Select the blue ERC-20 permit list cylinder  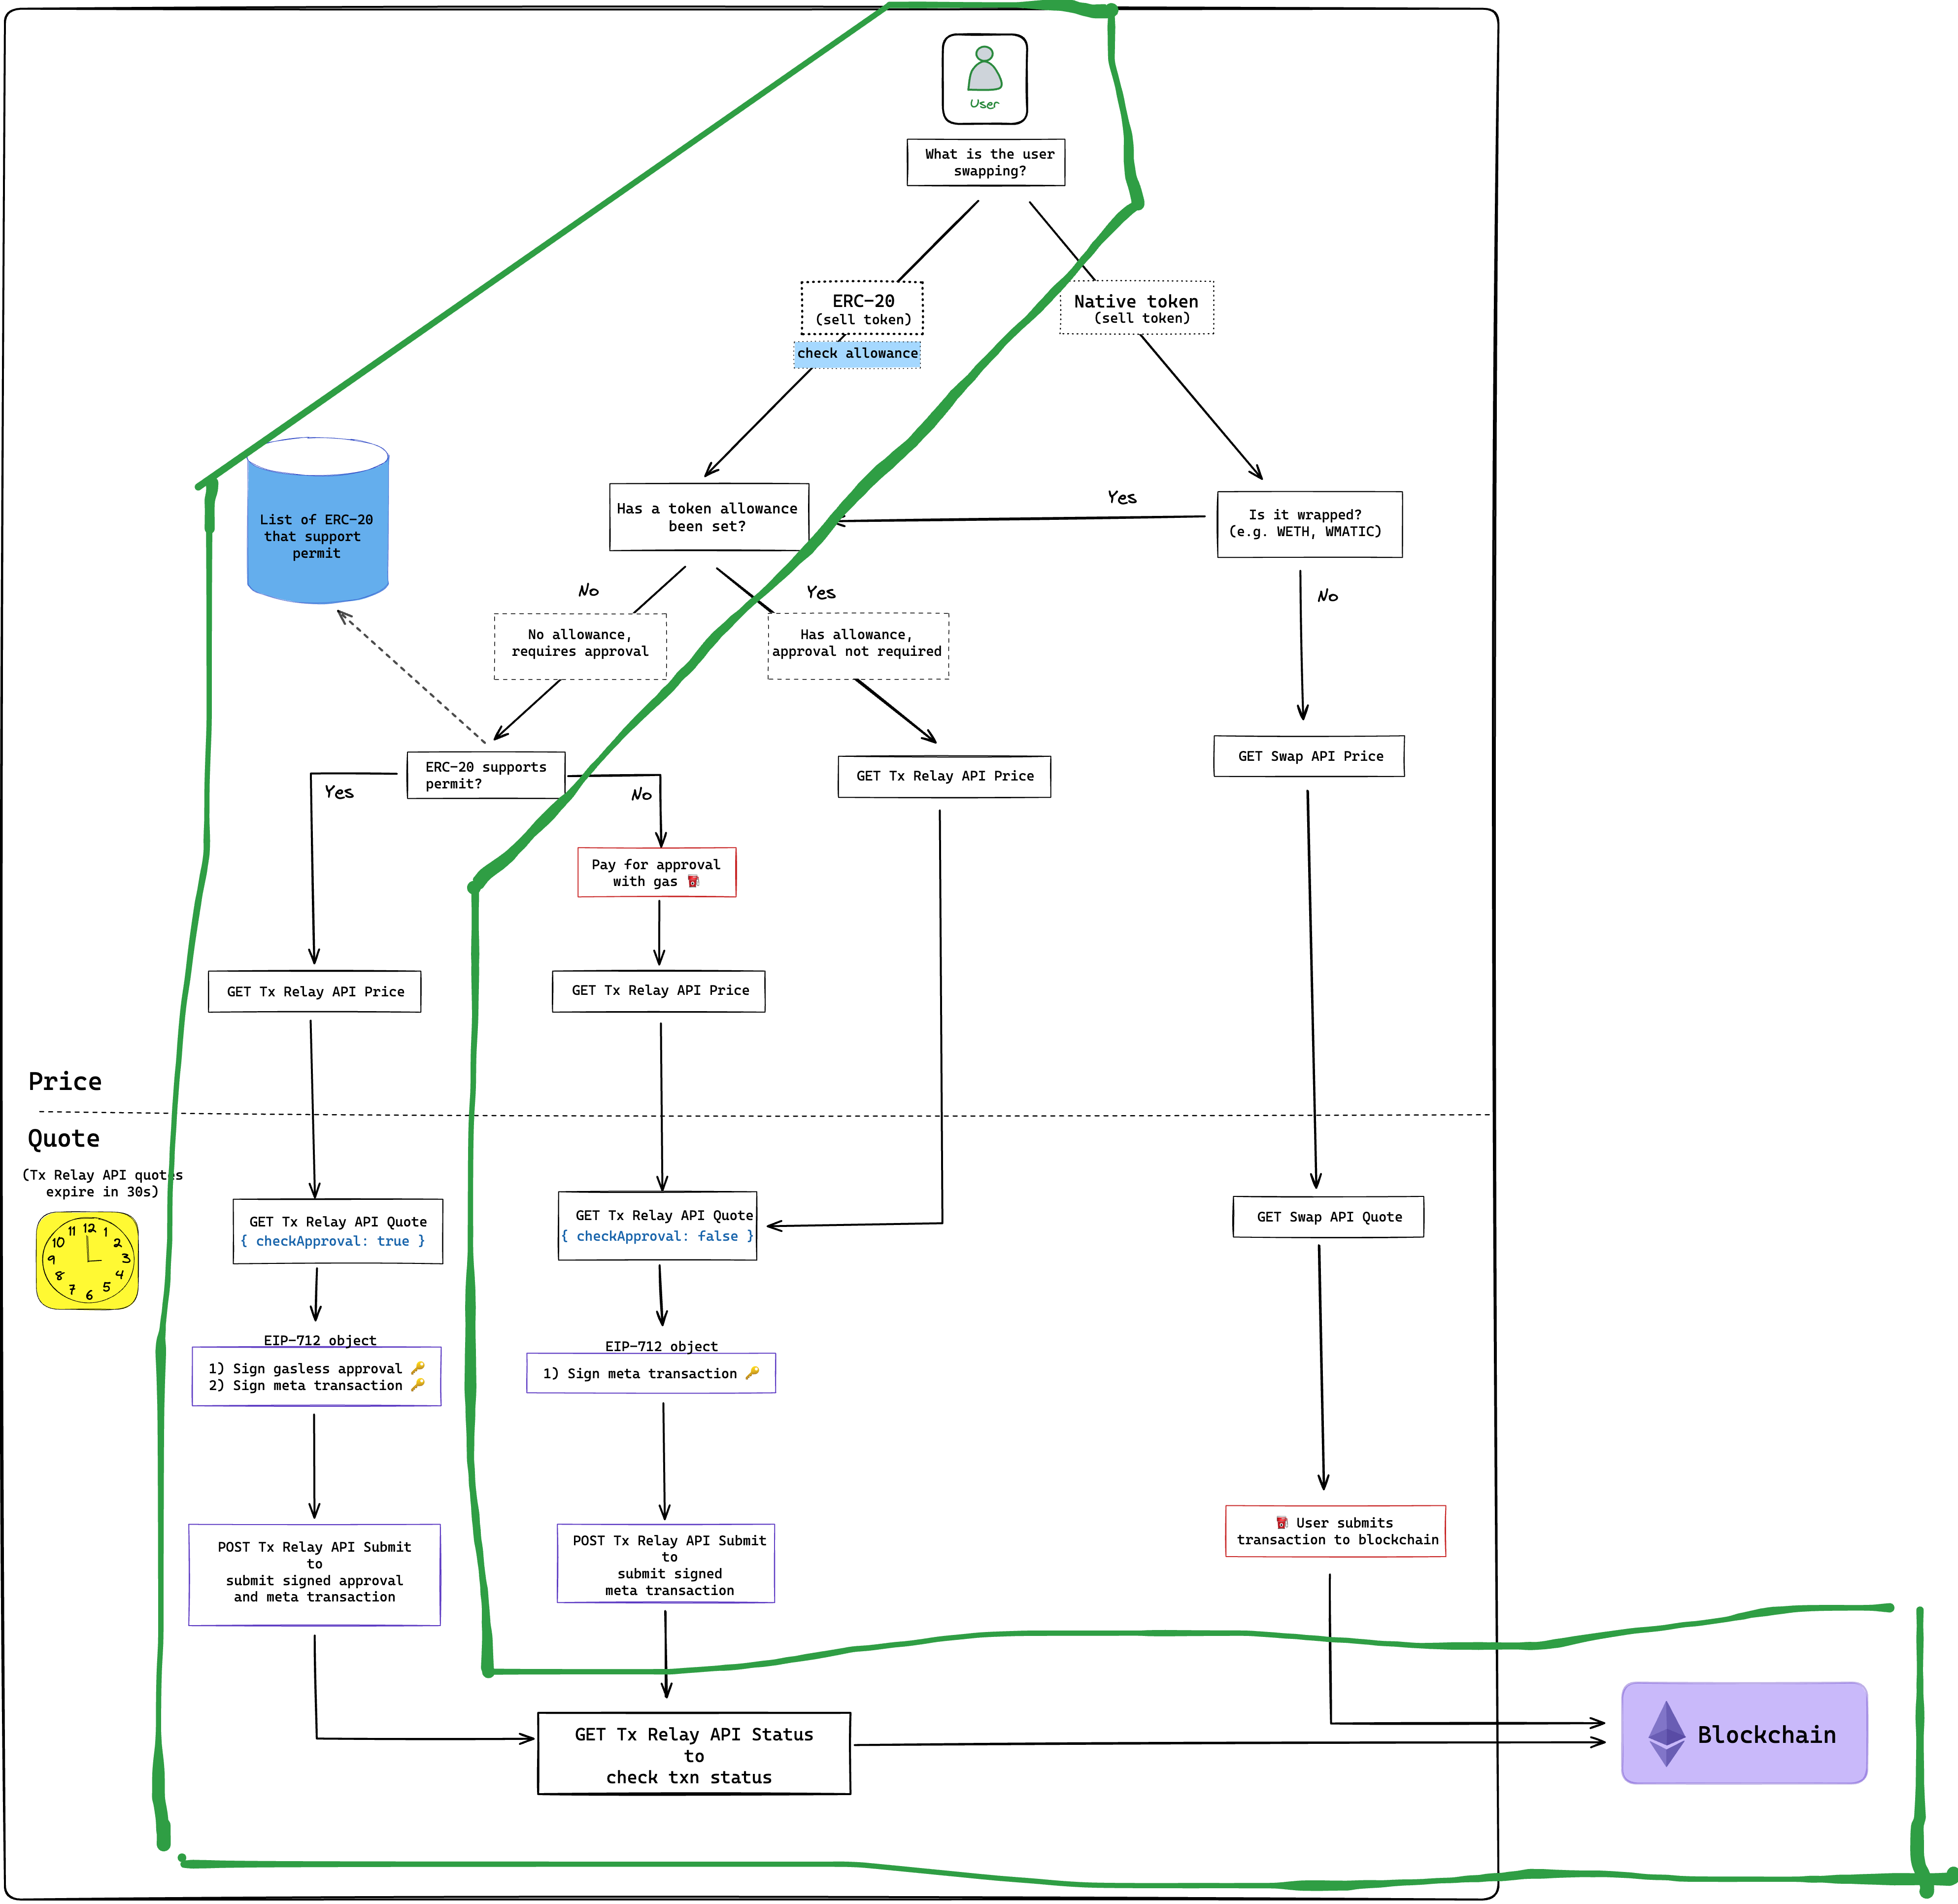318,520
